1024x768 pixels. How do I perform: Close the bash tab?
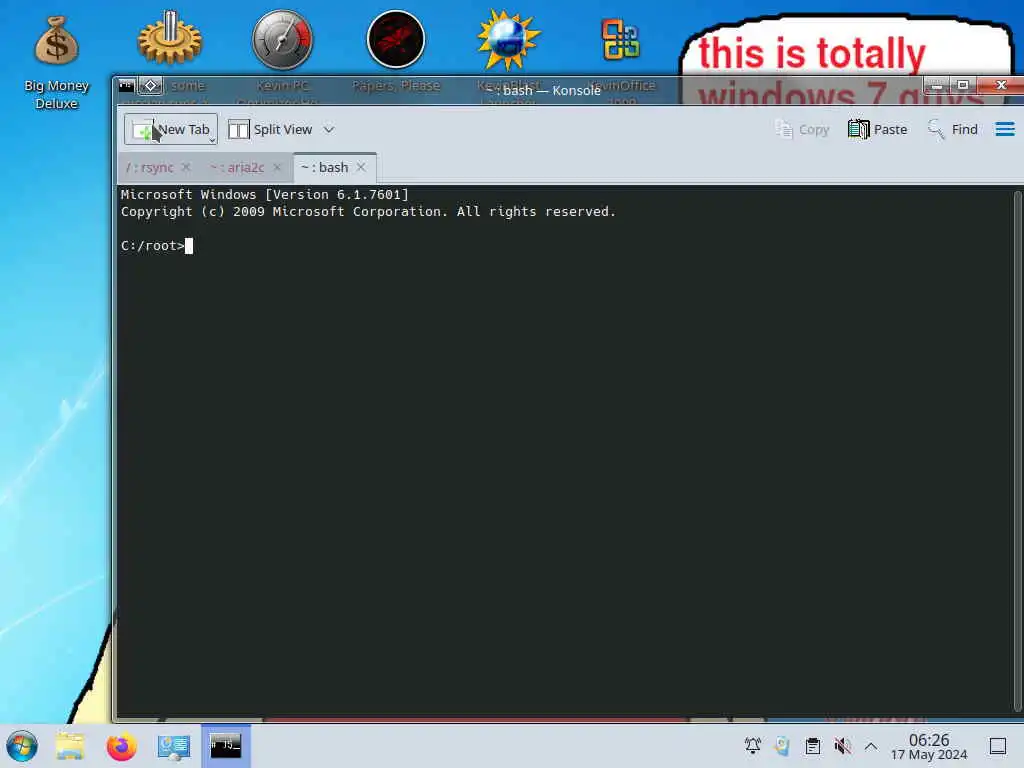(361, 167)
